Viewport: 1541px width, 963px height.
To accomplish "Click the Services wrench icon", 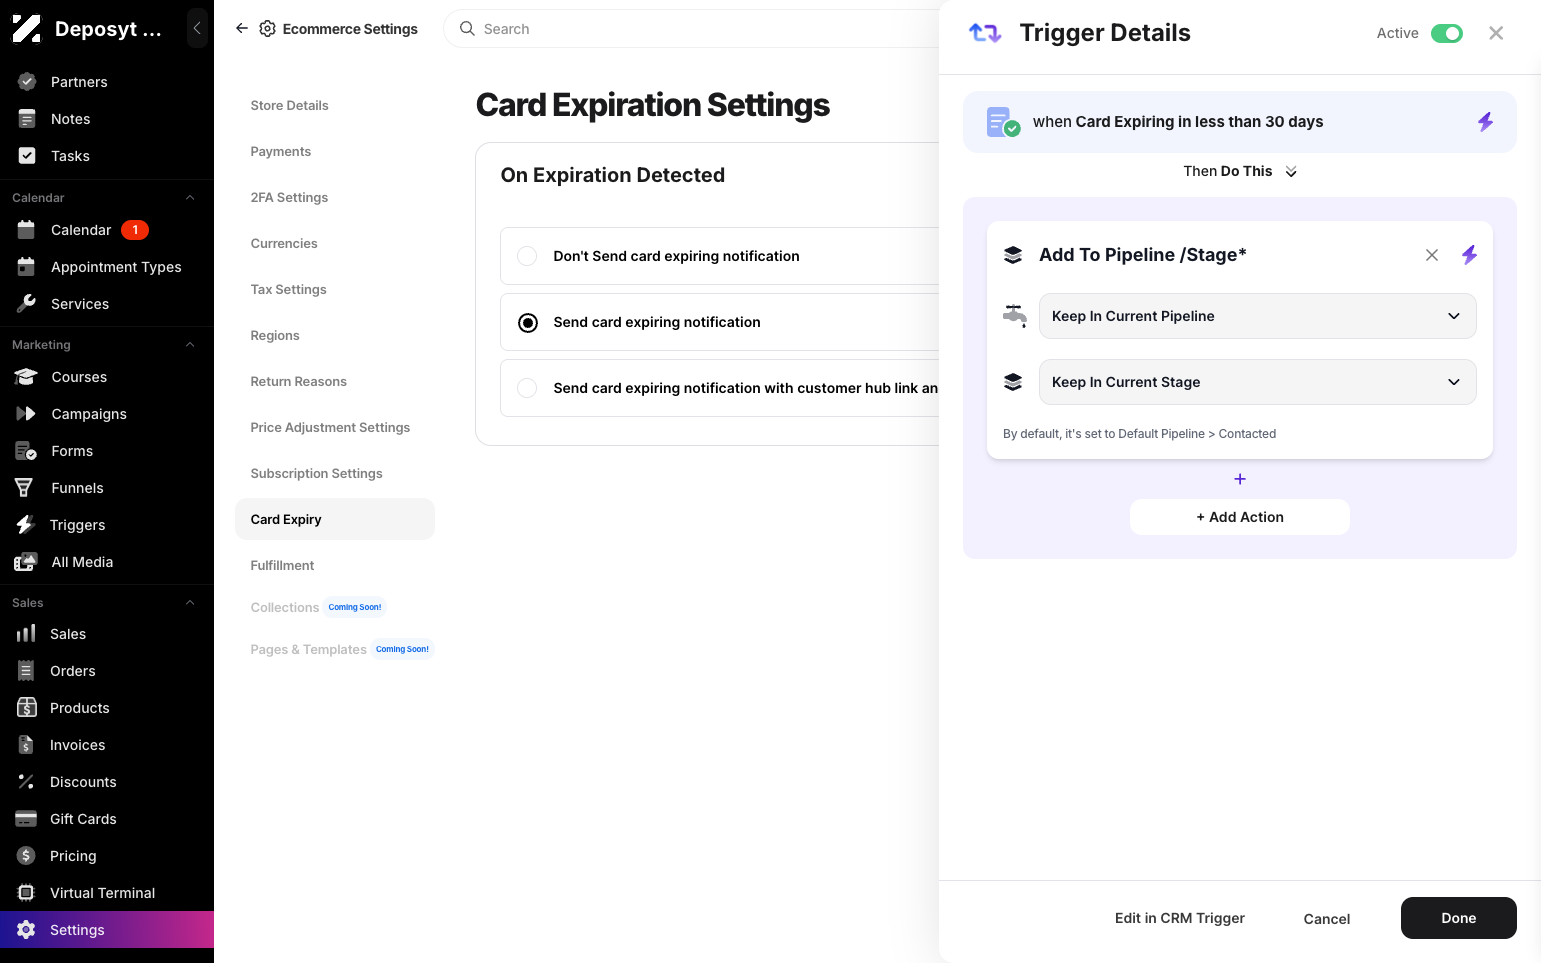I will [x=27, y=304].
